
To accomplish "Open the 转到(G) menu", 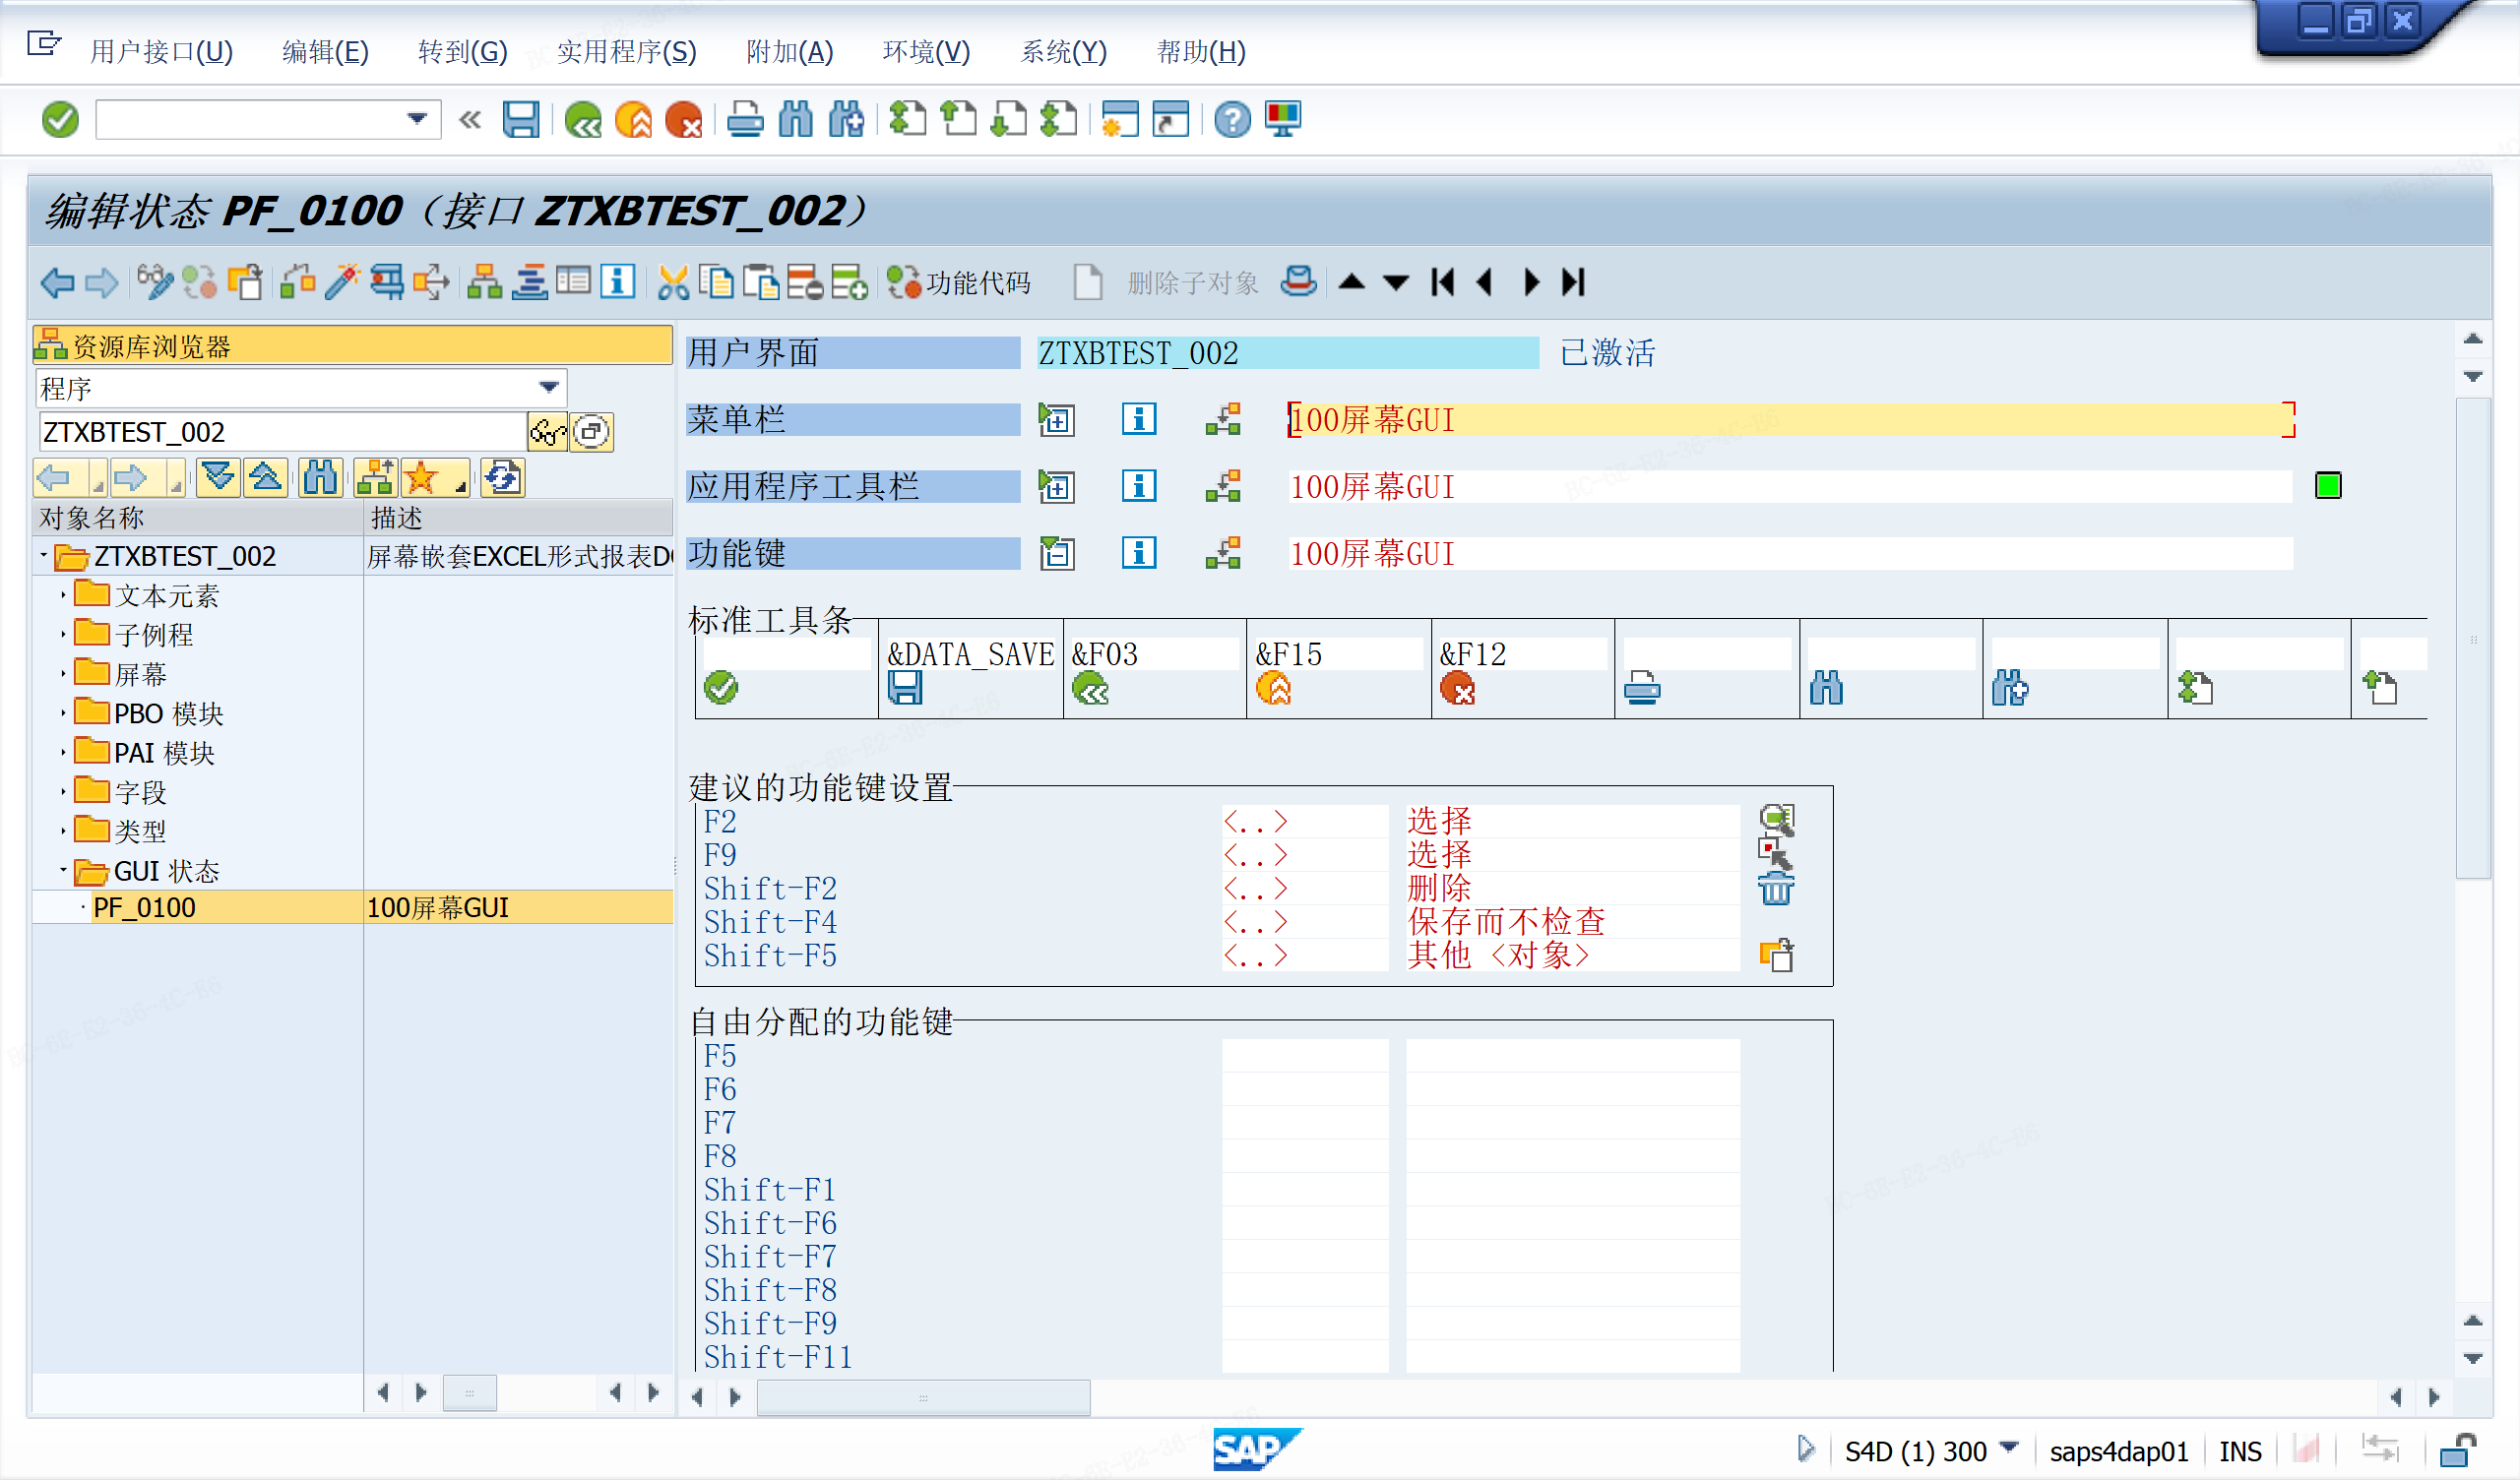I will (x=462, y=52).
